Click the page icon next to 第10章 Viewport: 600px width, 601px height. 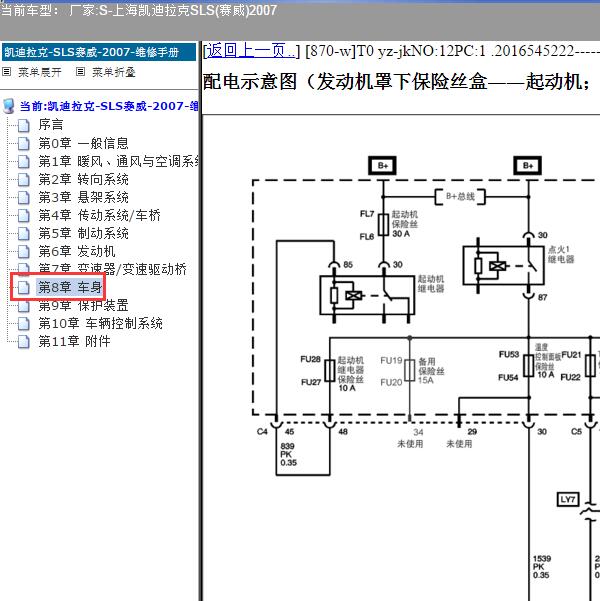pos(24,324)
